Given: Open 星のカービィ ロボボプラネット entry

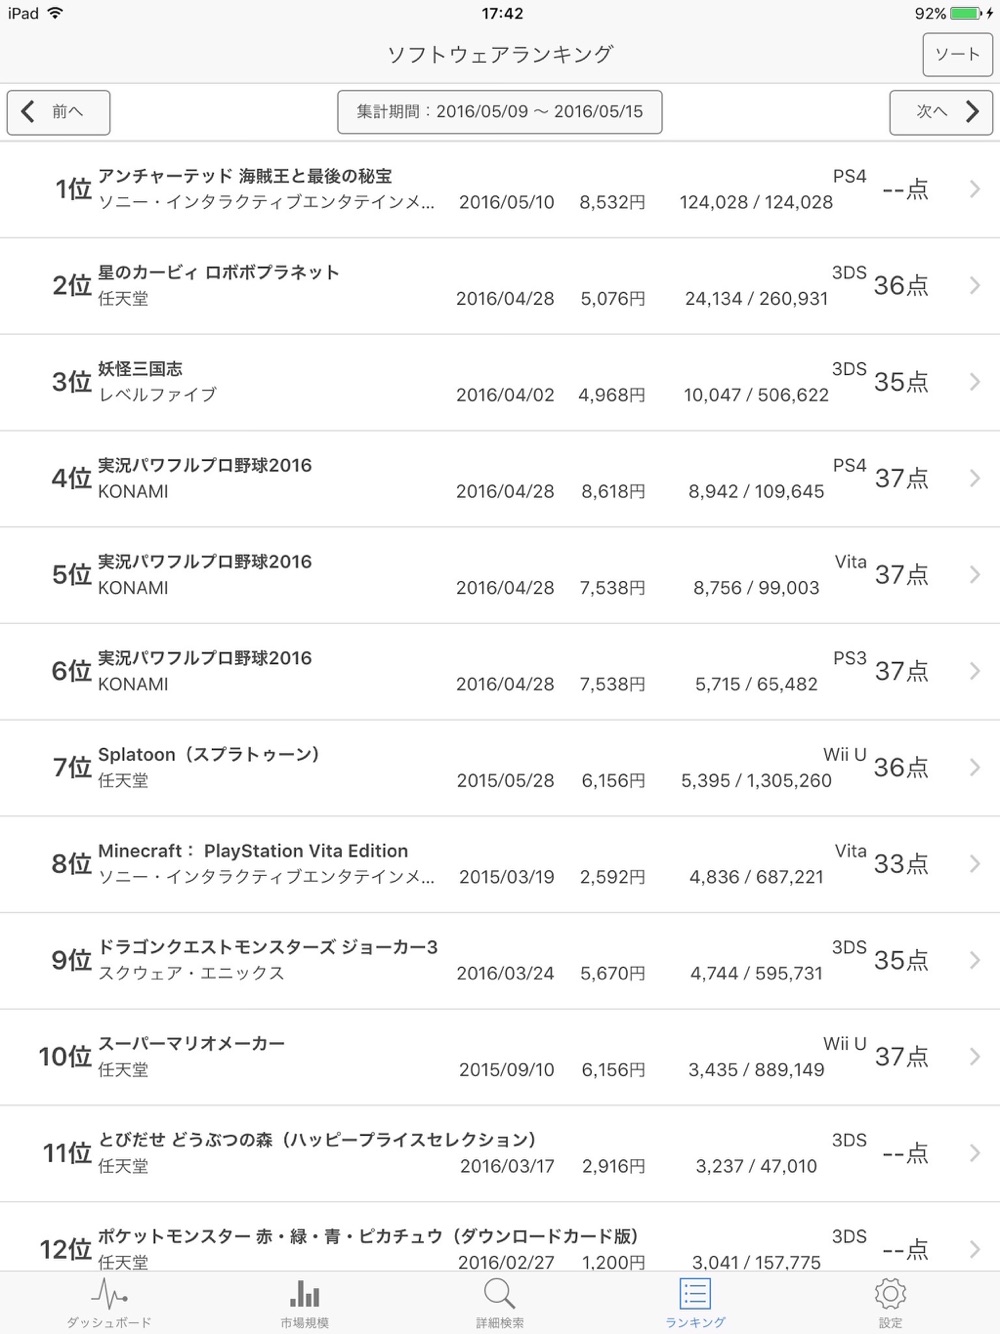Looking at the screenshot, I should click(x=500, y=286).
